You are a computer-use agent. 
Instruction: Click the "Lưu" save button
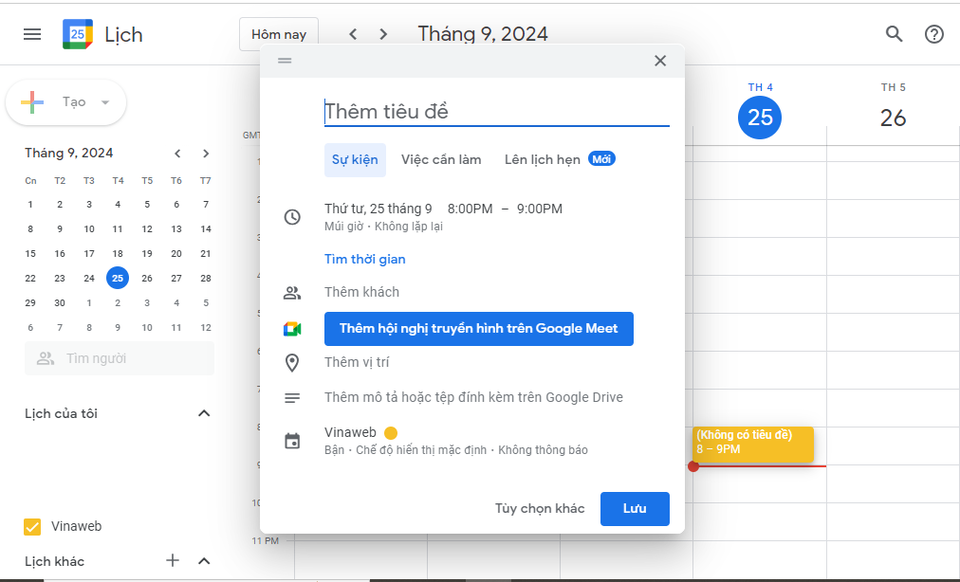coord(634,509)
